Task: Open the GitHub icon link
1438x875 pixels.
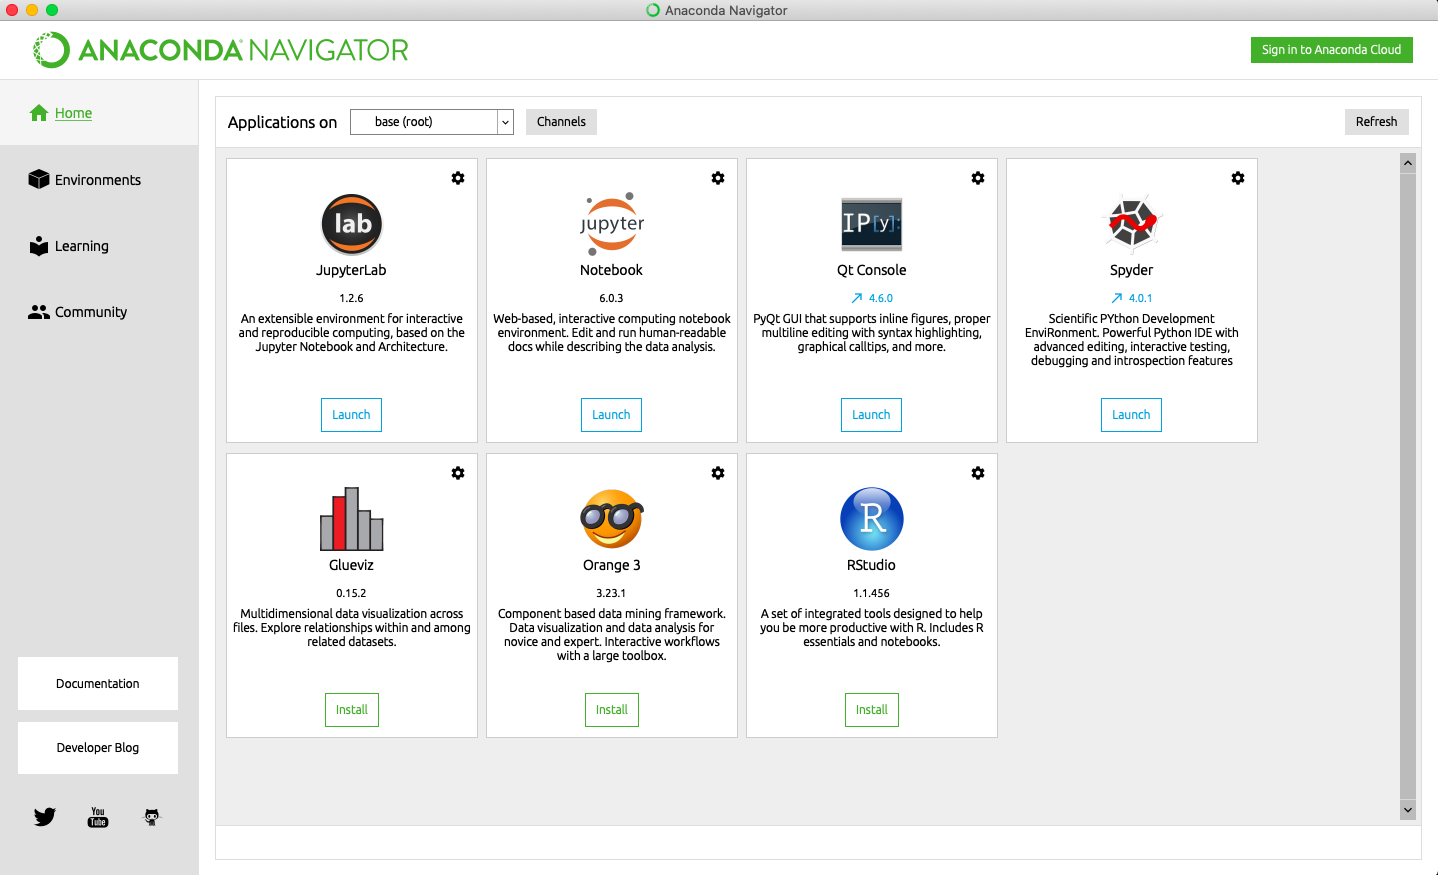Action: (x=152, y=817)
